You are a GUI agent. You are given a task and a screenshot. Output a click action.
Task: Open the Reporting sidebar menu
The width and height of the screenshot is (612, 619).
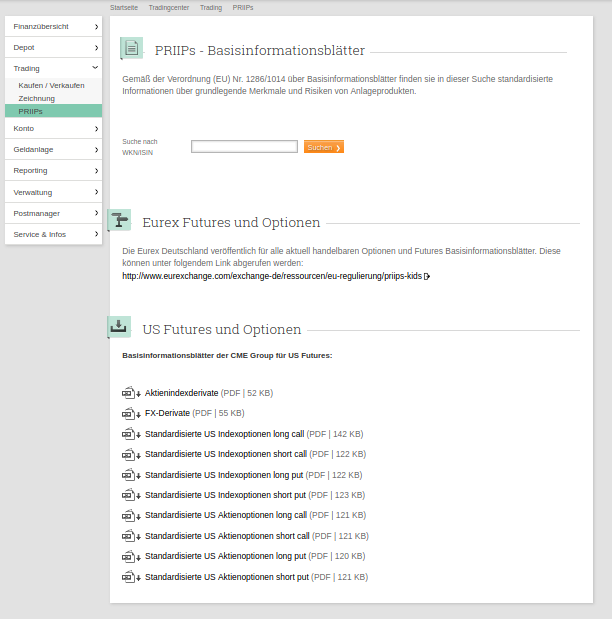point(53,170)
